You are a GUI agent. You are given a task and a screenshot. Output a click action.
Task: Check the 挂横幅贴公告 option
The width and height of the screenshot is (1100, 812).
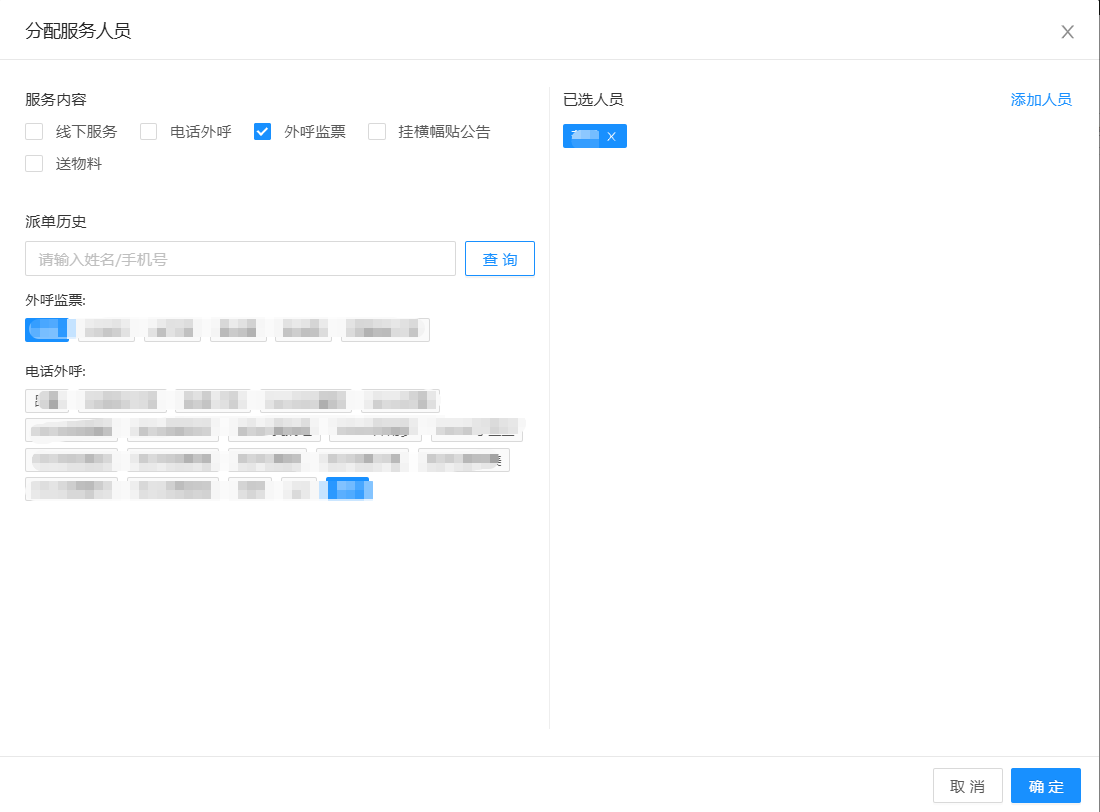coord(377,131)
